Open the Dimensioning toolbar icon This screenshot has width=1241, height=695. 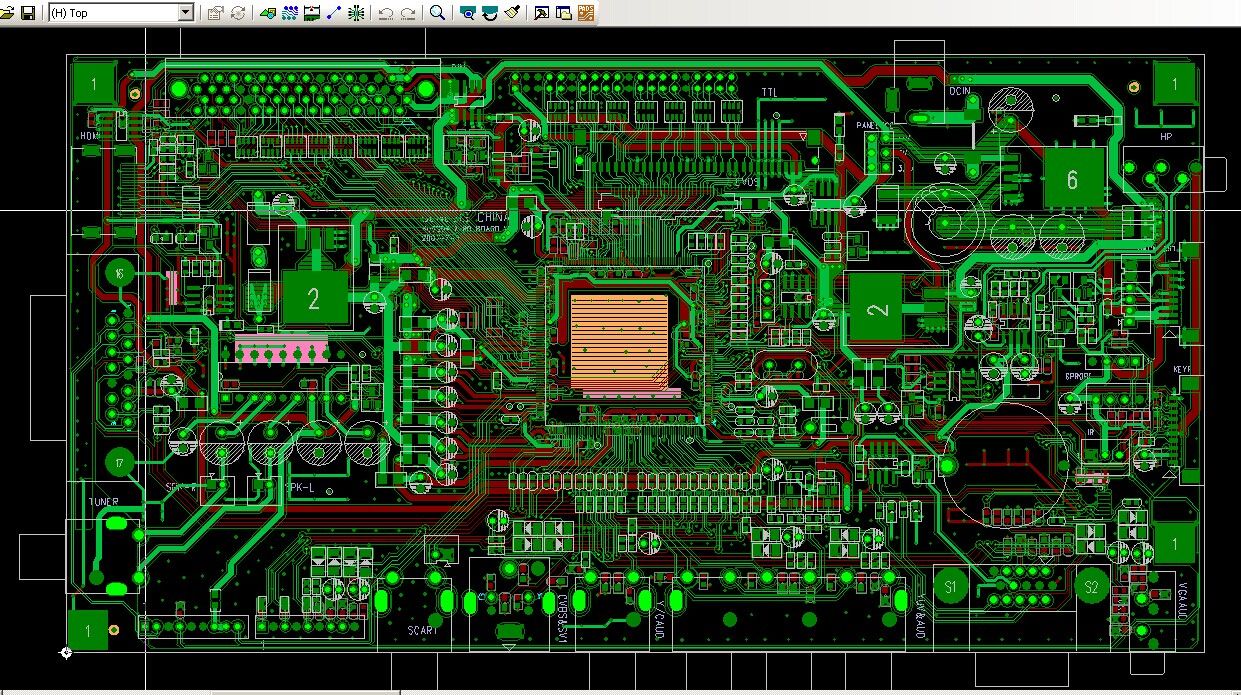[x=312, y=13]
